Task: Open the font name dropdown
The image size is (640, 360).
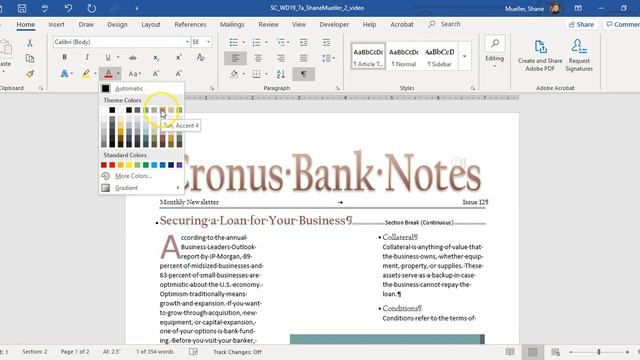Action: (187, 42)
